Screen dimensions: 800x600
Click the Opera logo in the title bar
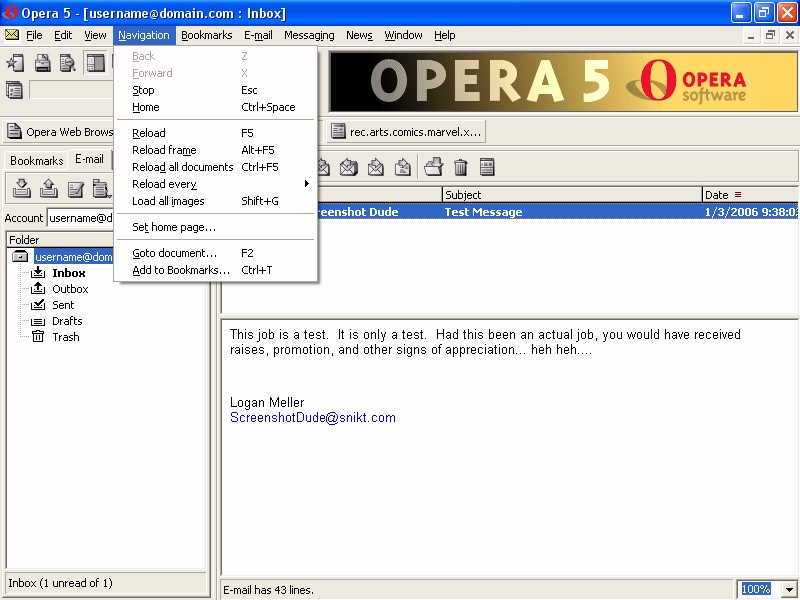pyautogui.click(x=10, y=12)
